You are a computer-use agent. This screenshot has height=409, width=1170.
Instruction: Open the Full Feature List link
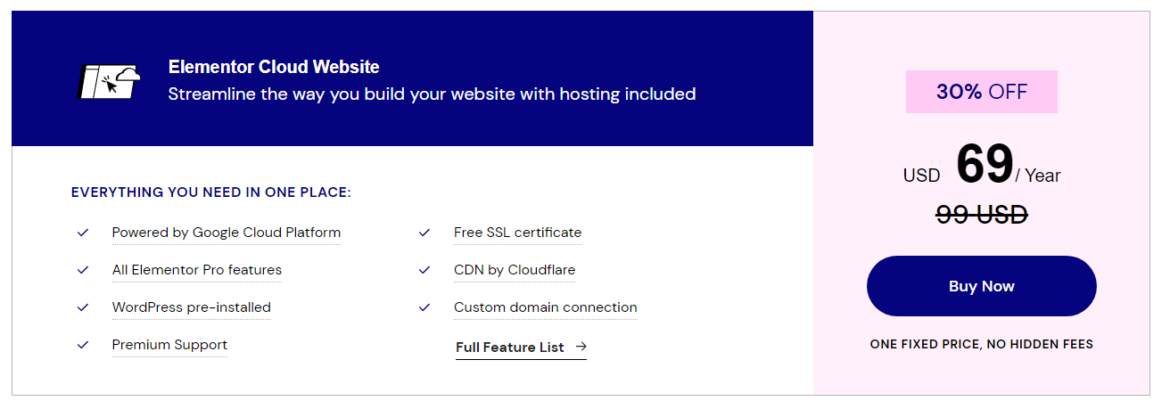[510, 347]
